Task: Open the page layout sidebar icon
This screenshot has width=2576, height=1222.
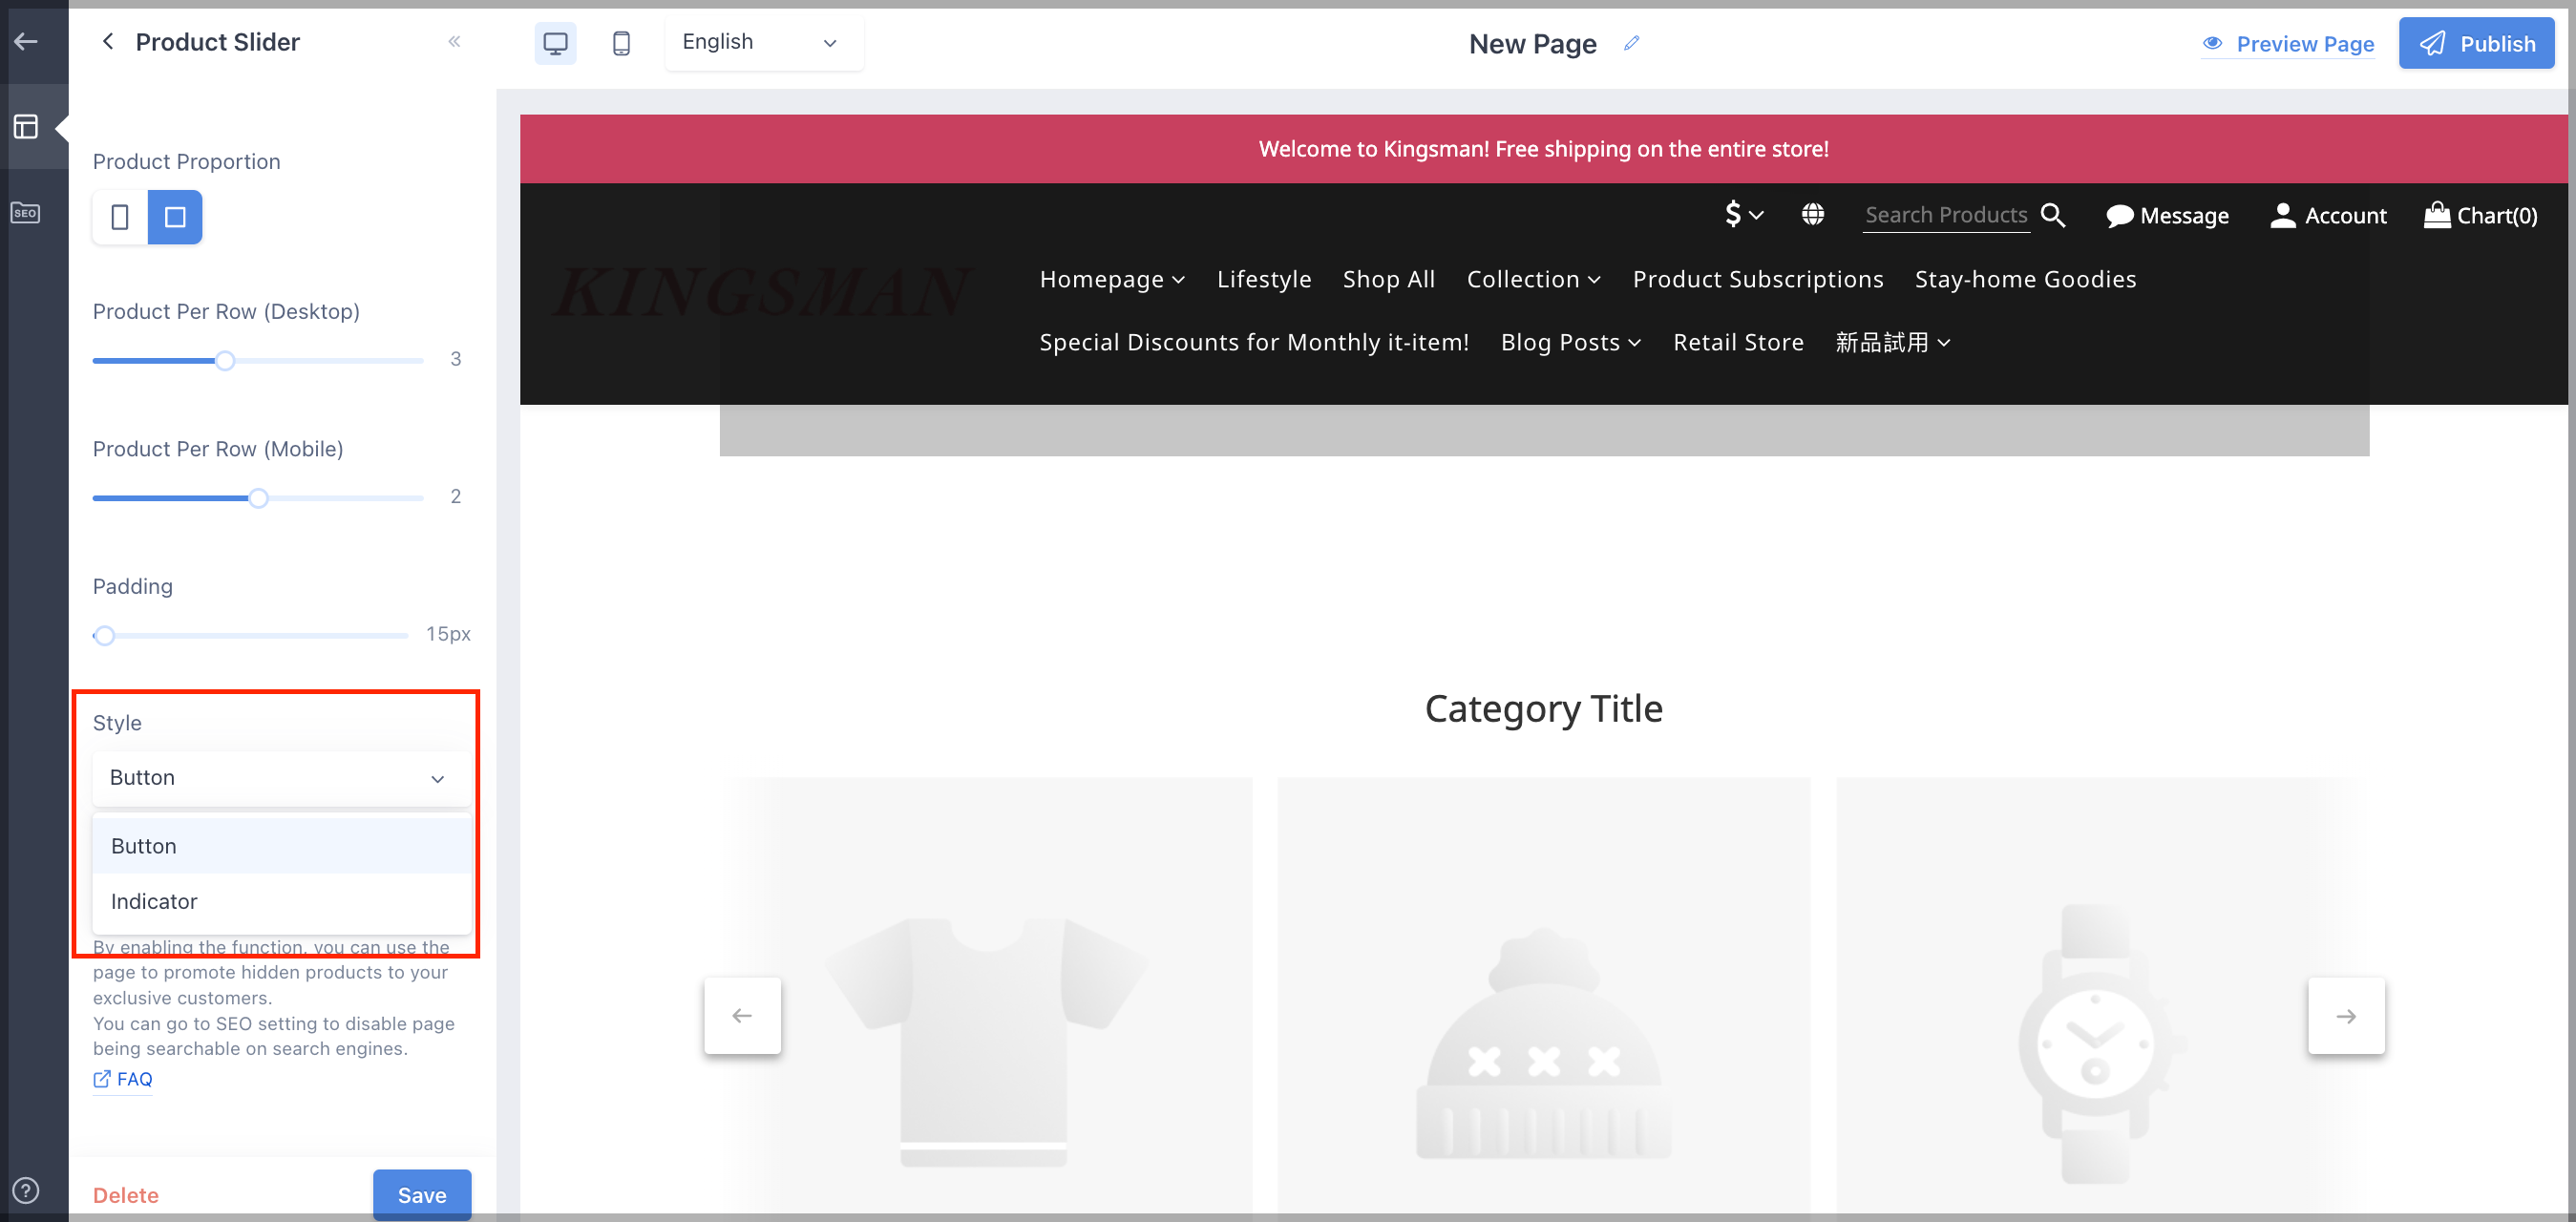Action: coord(26,127)
